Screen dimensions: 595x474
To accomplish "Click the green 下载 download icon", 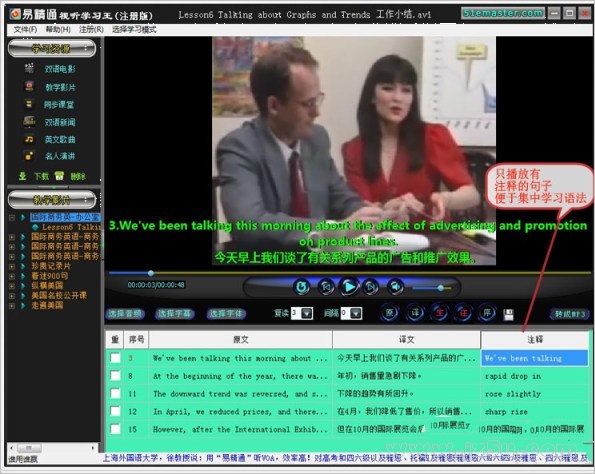I will (x=23, y=176).
